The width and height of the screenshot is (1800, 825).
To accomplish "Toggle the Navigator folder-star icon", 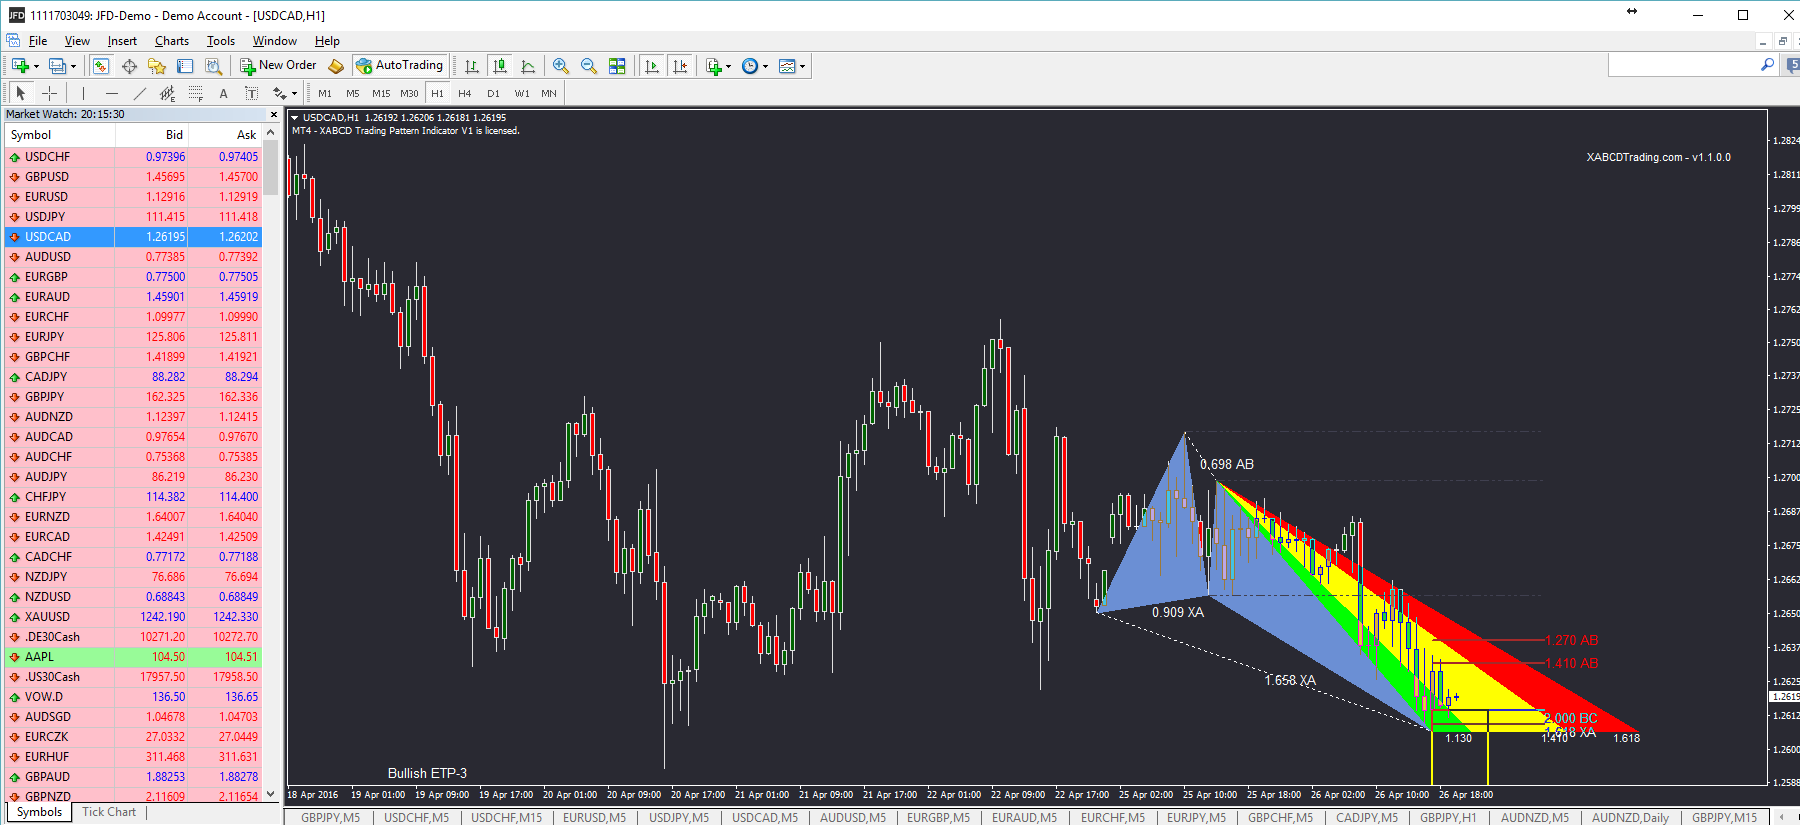I will [157, 66].
